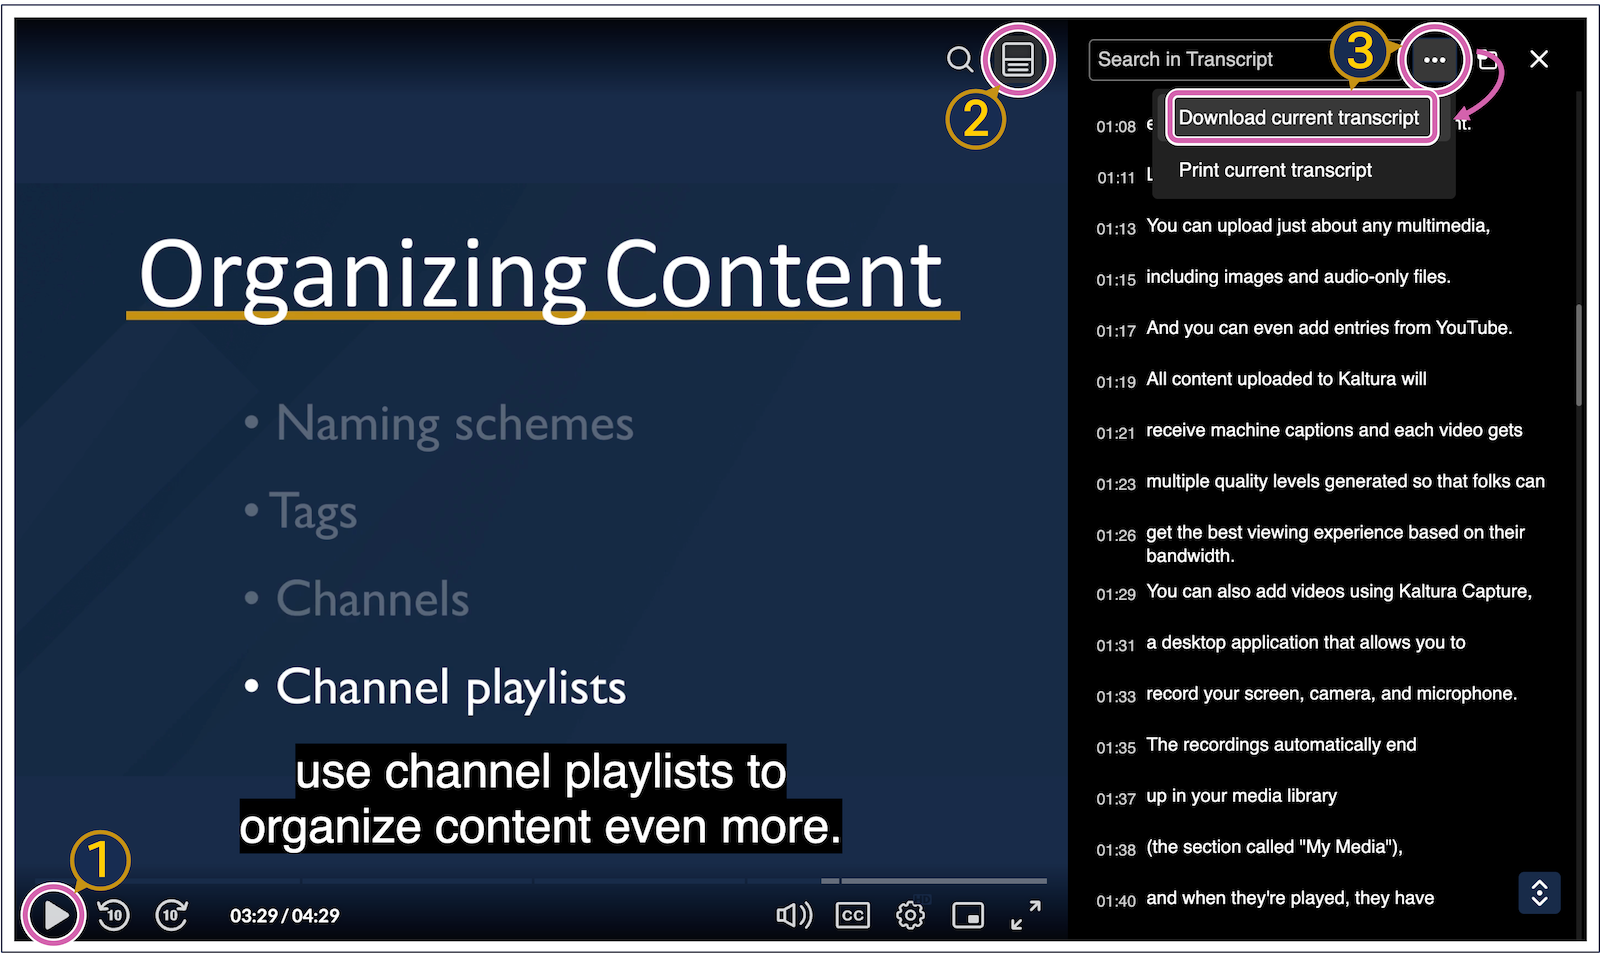Rewind 10 seconds button
This screenshot has height=953, width=1600.
(x=114, y=914)
